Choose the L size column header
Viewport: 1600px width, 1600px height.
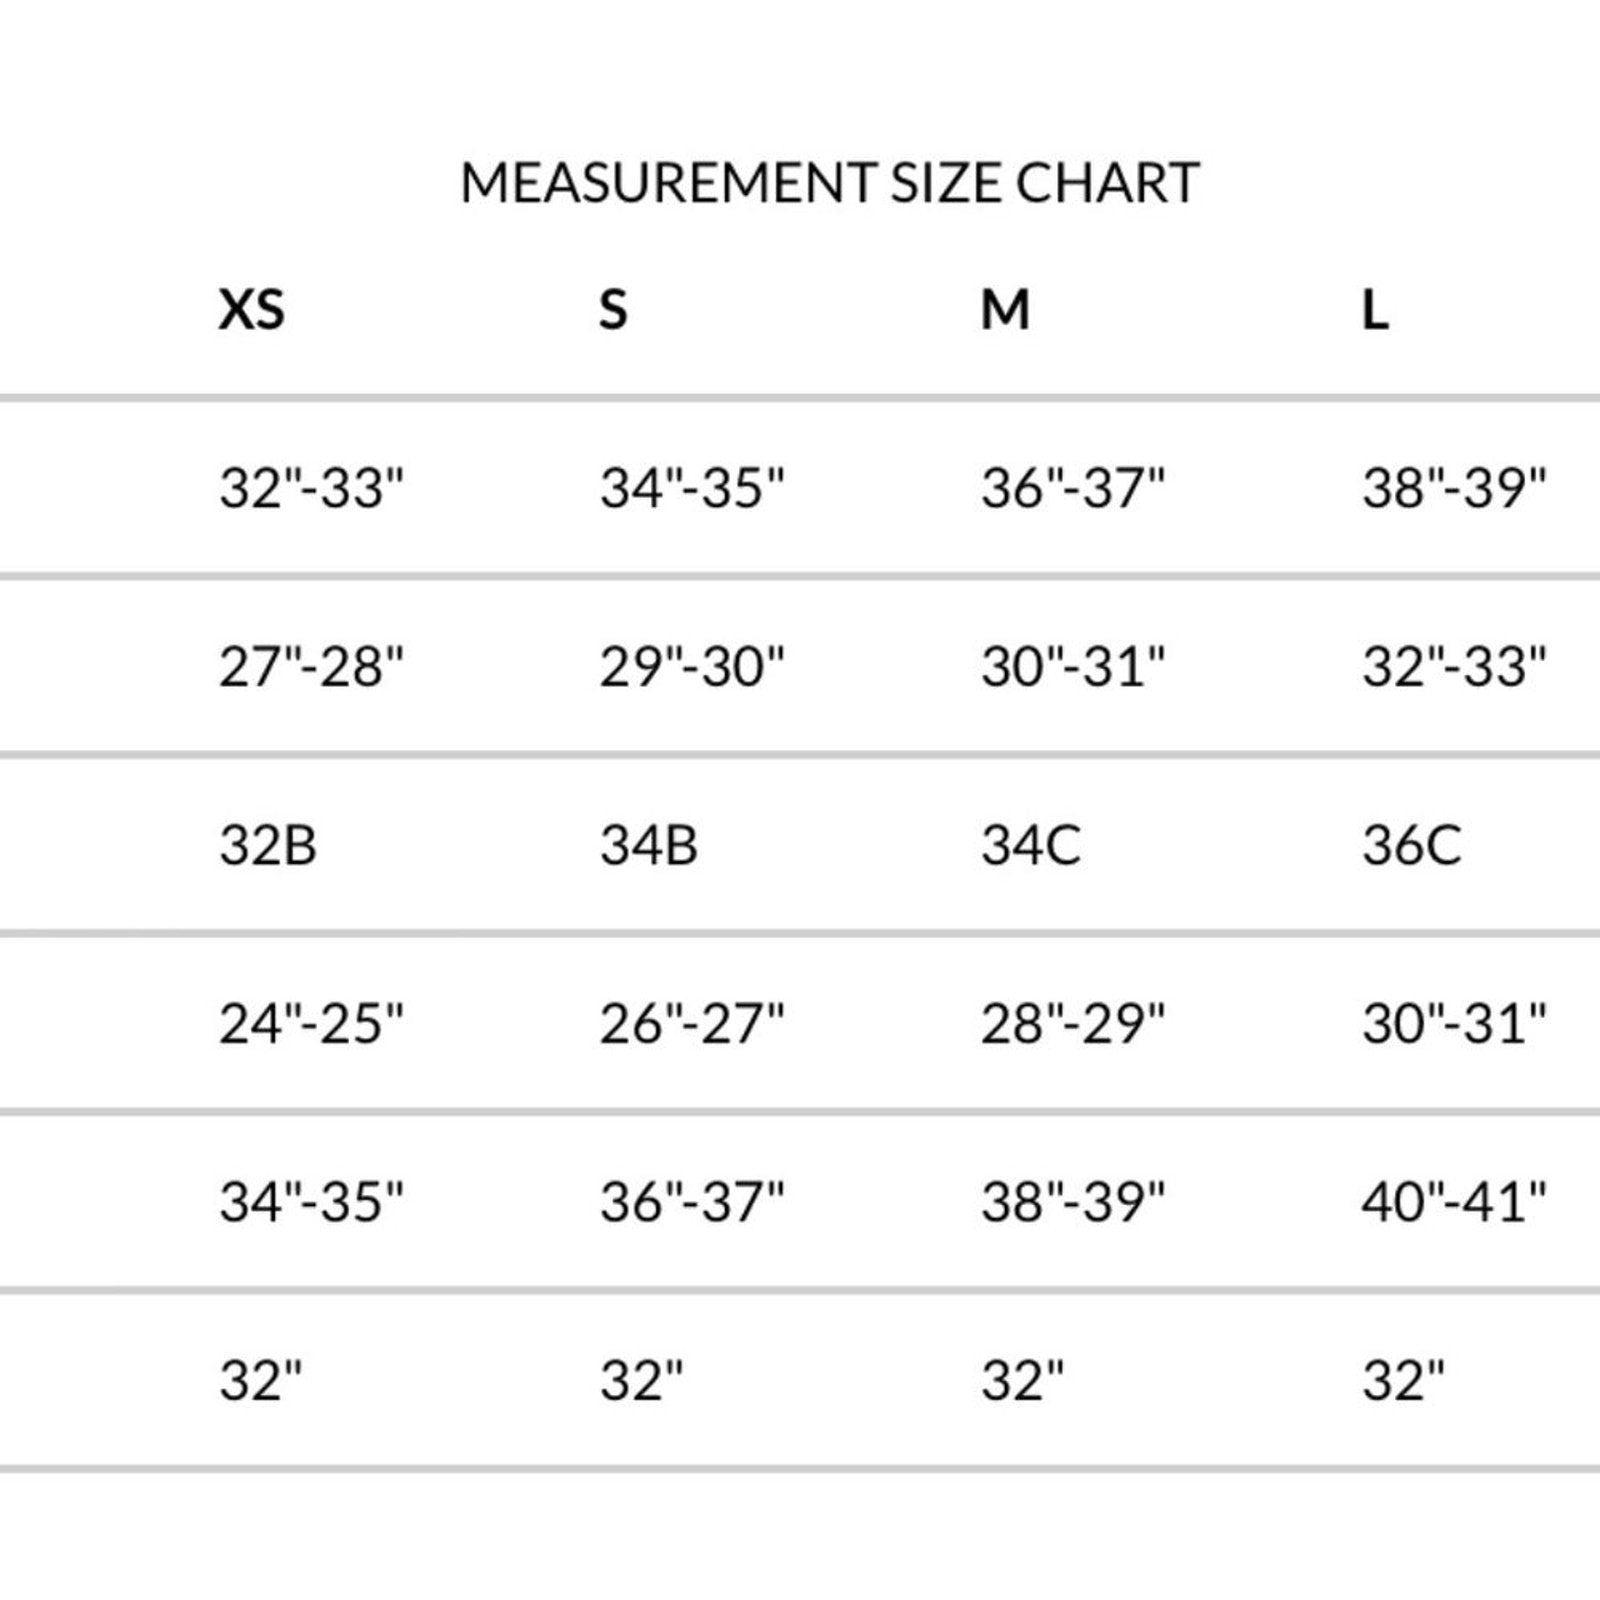(x=1375, y=311)
